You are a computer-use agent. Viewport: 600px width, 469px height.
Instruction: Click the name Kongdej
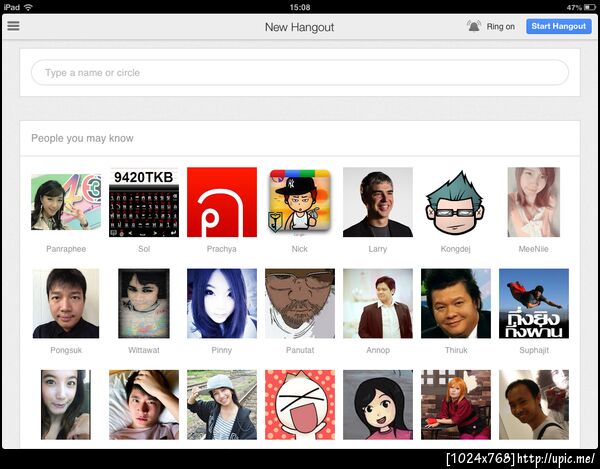click(456, 249)
